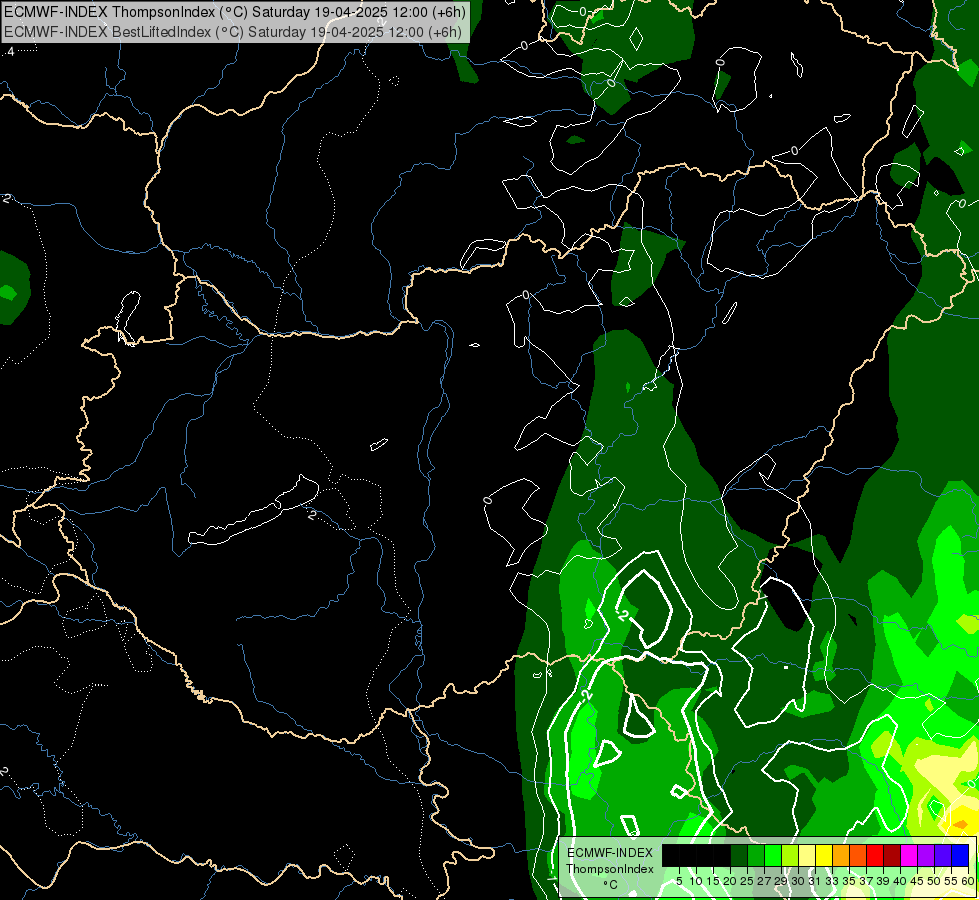Click the legend tick value 60

click(x=968, y=881)
